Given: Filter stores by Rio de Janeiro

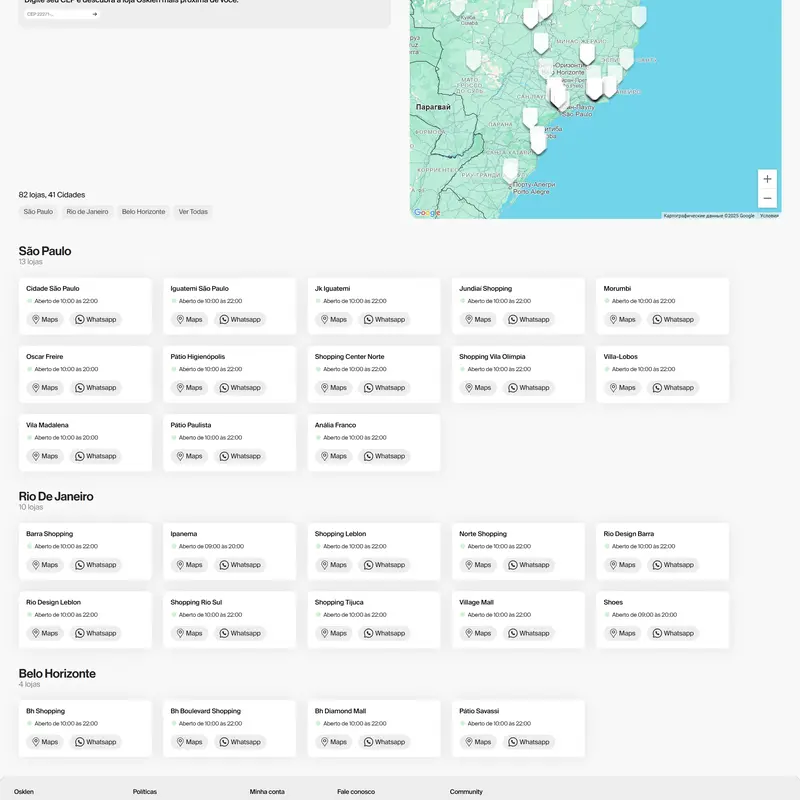Looking at the screenshot, I should [x=87, y=212].
